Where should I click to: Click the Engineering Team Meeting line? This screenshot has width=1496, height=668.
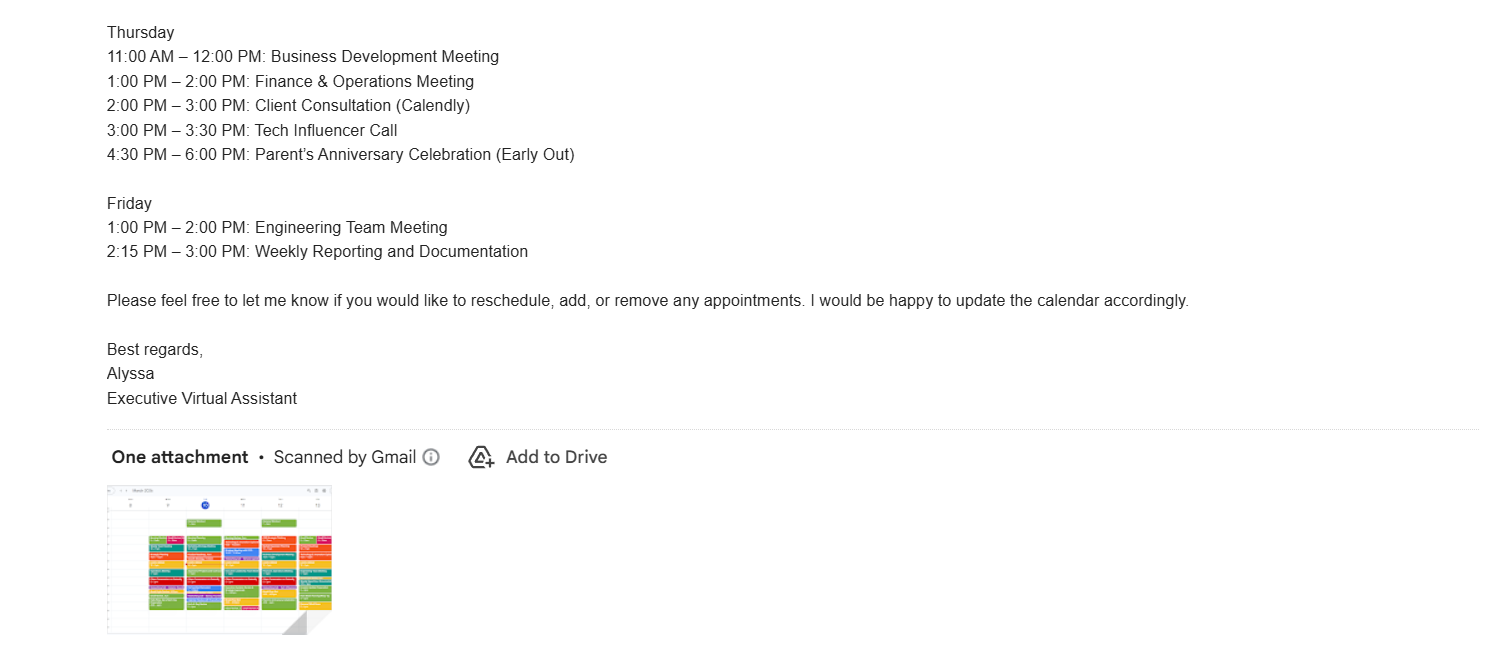(x=277, y=228)
